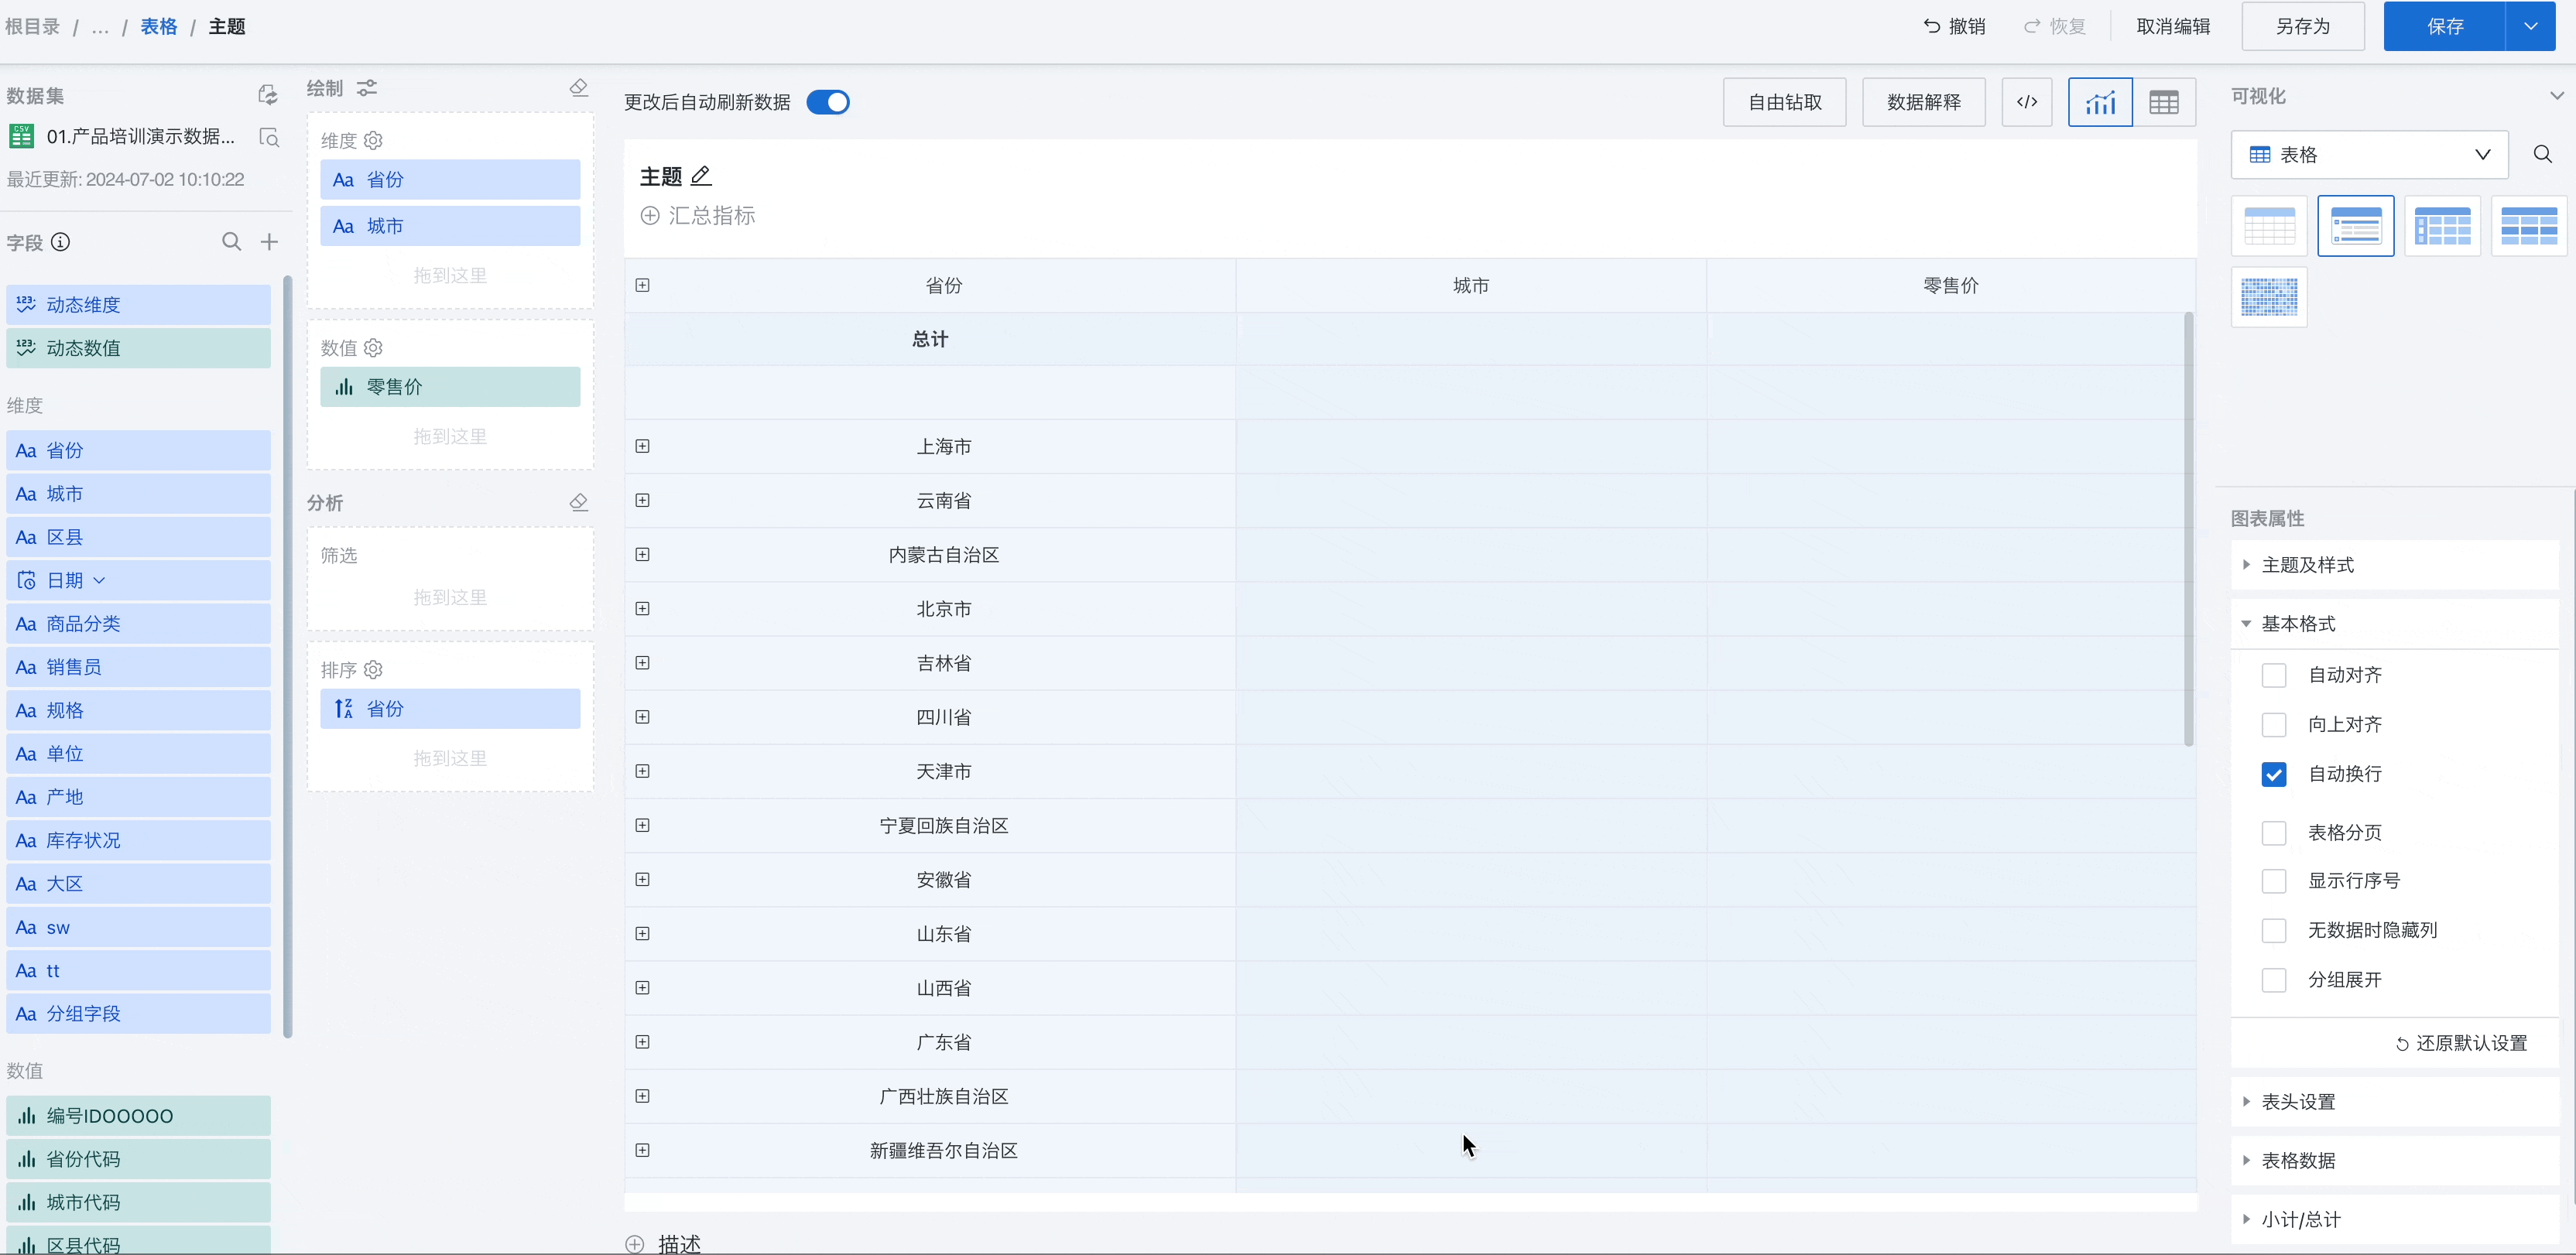2576x1255 pixels.
Task: Click the table vertical scrollbar
Action: [x=2189, y=529]
